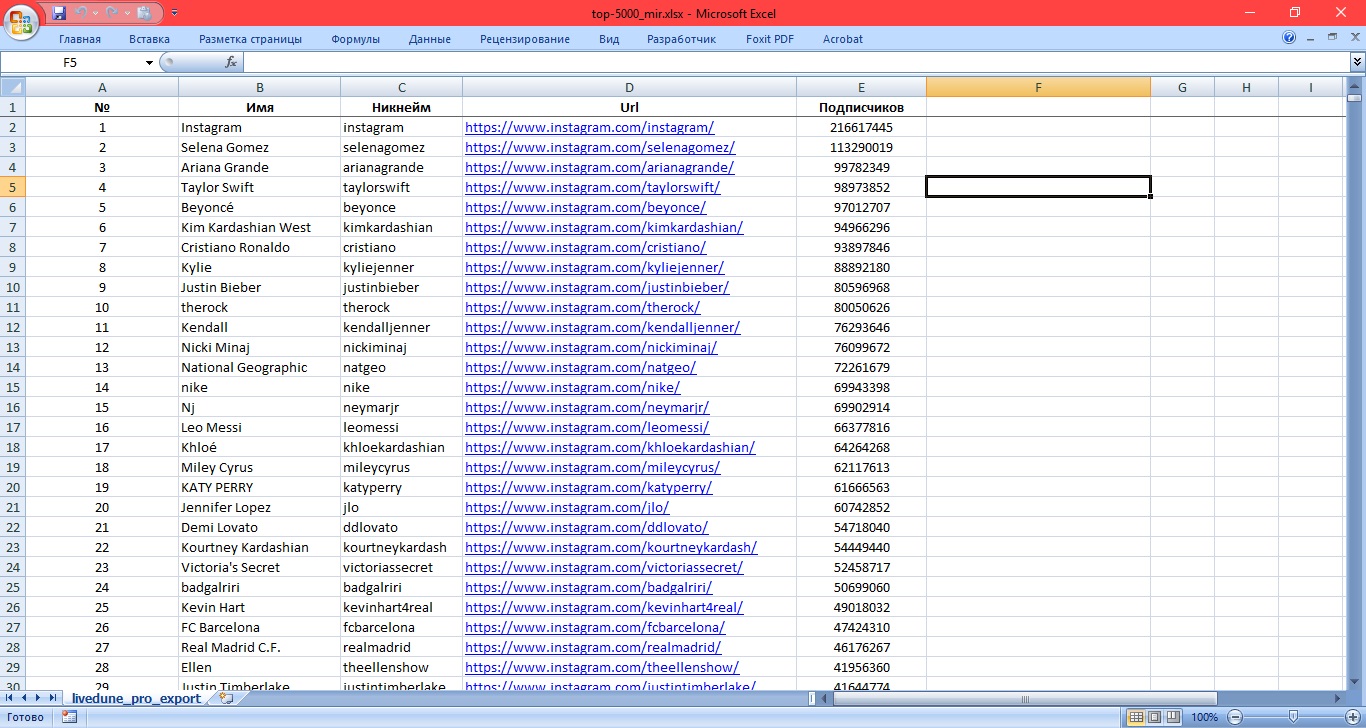Image resolution: width=1366 pixels, height=728 pixels.
Task: Open the Вставка ribbon tab
Action: click(149, 39)
